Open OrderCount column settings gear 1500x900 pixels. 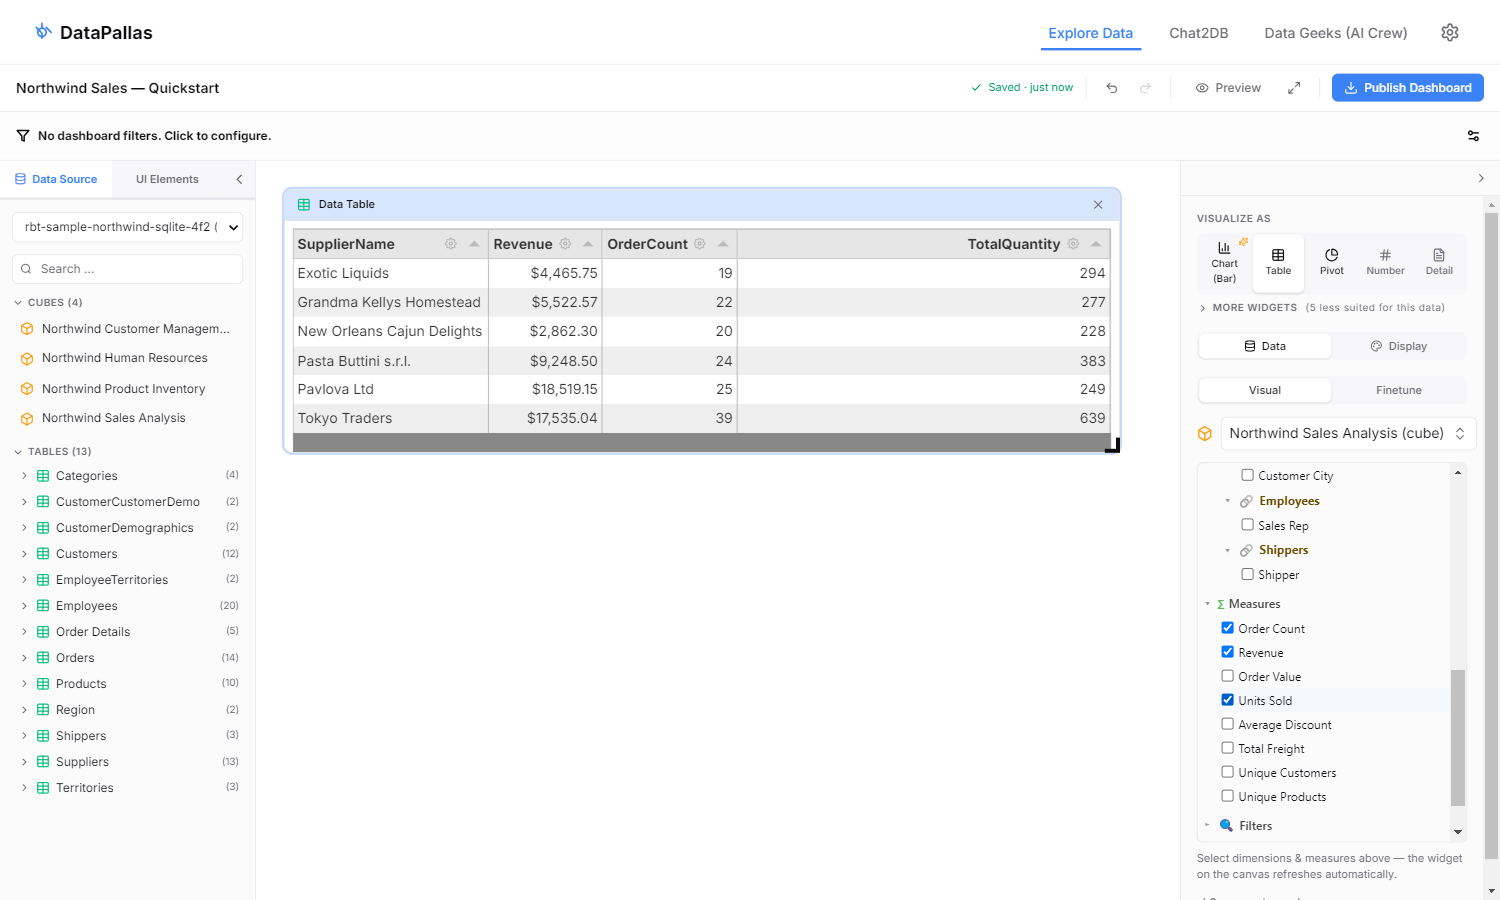[x=700, y=244]
